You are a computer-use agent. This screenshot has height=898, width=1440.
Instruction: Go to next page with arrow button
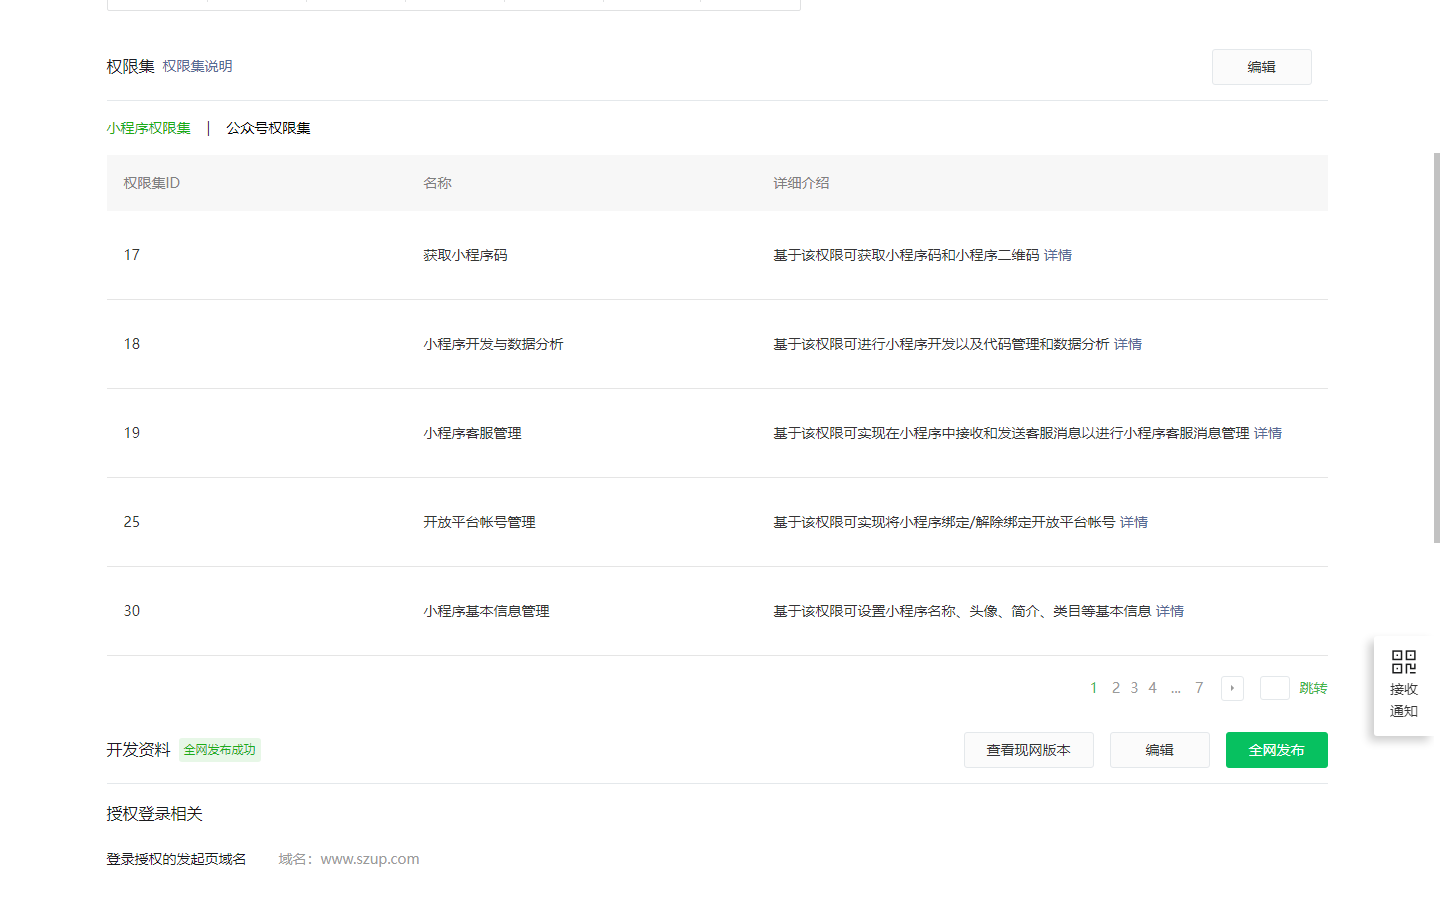pyautogui.click(x=1232, y=688)
